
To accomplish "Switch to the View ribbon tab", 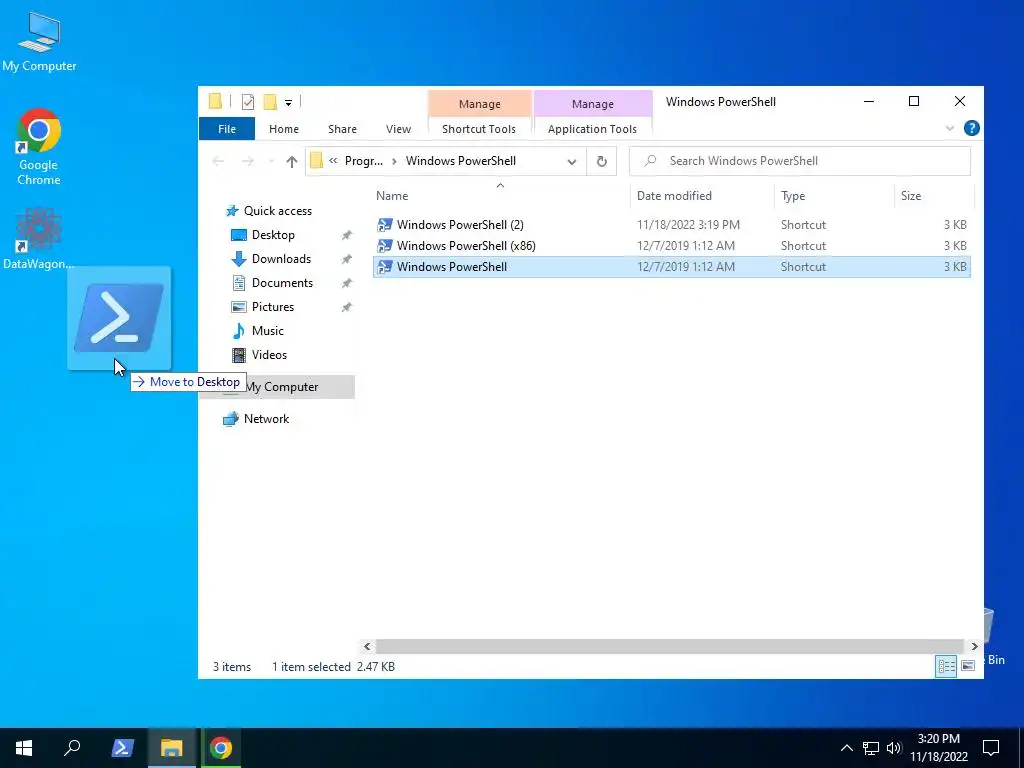I will tap(398, 129).
